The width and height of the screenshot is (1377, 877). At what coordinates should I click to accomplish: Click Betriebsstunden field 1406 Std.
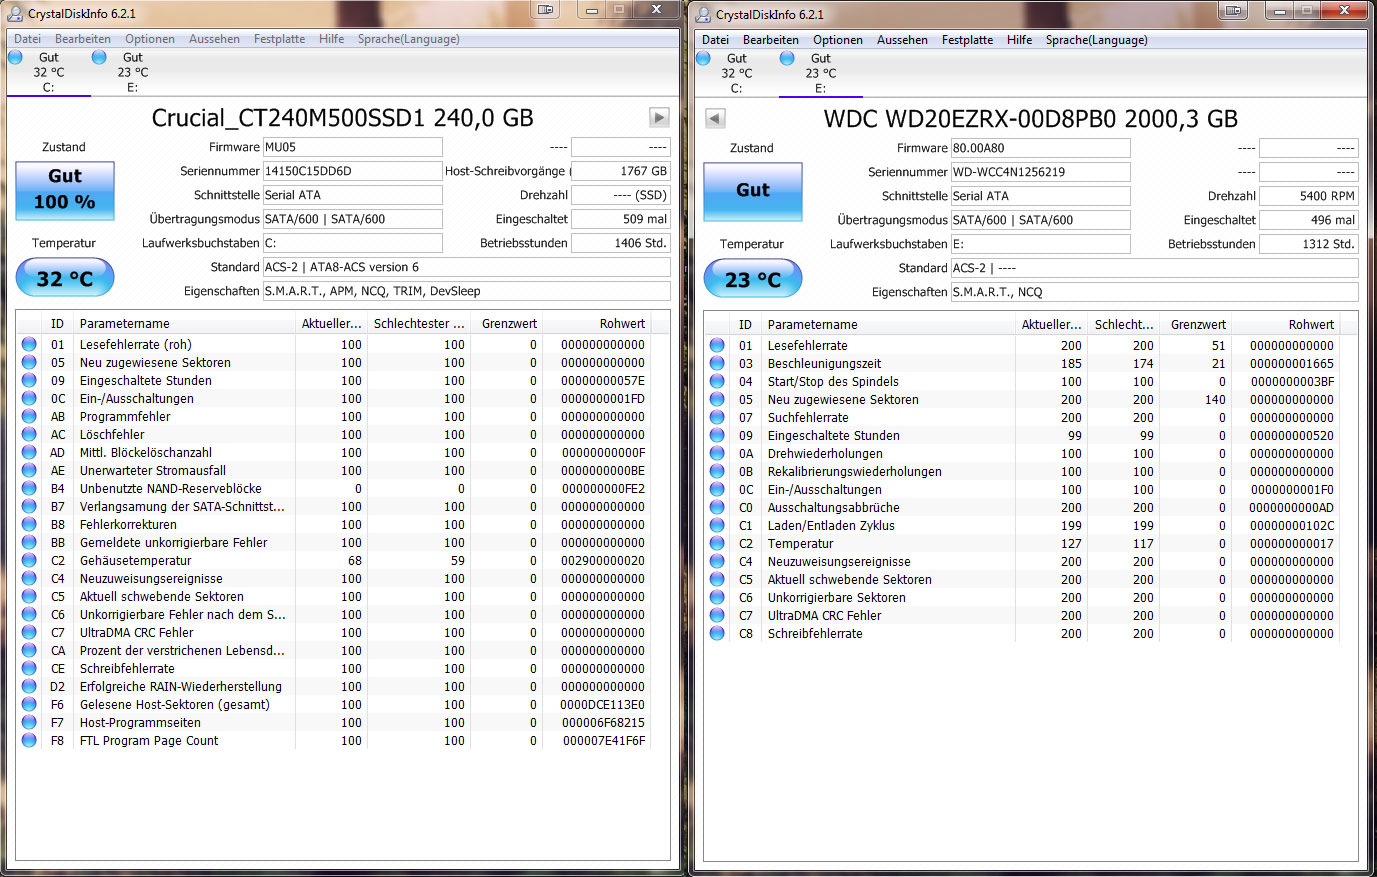[620, 243]
